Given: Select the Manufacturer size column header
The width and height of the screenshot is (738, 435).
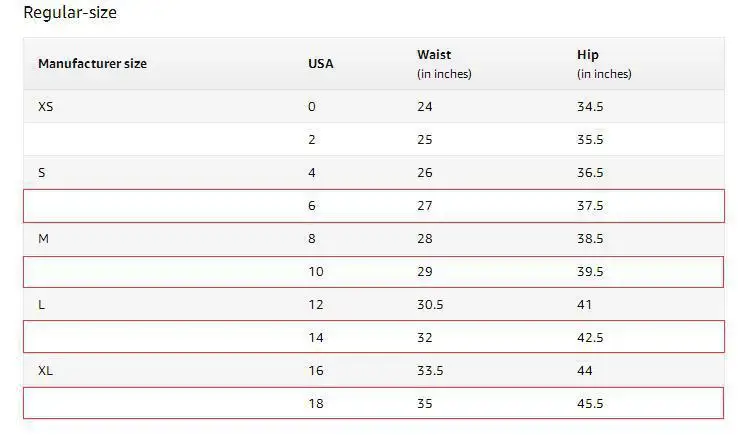Looking at the screenshot, I should (92, 64).
